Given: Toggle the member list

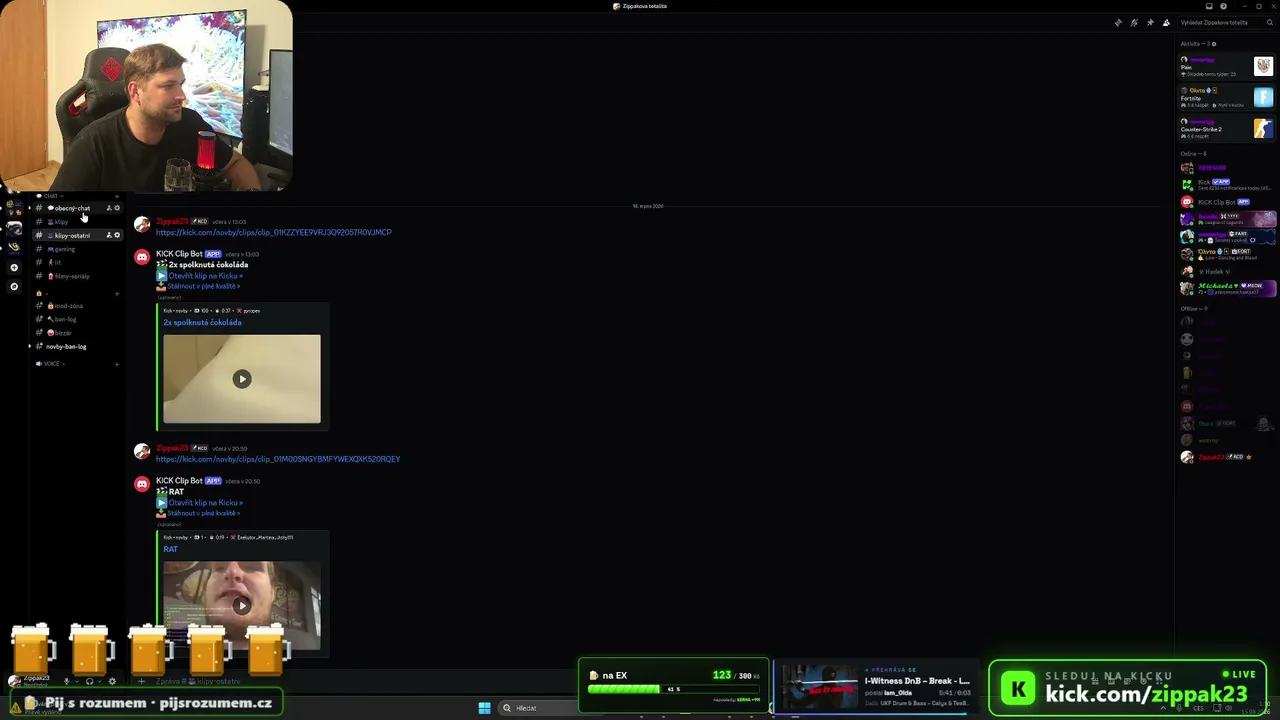Looking at the screenshot, I should [x=1166, y=22].
